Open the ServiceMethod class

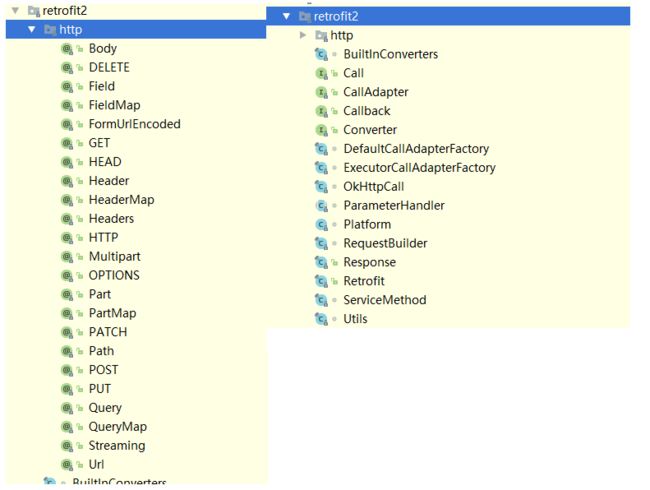click(x=385, y=300)
